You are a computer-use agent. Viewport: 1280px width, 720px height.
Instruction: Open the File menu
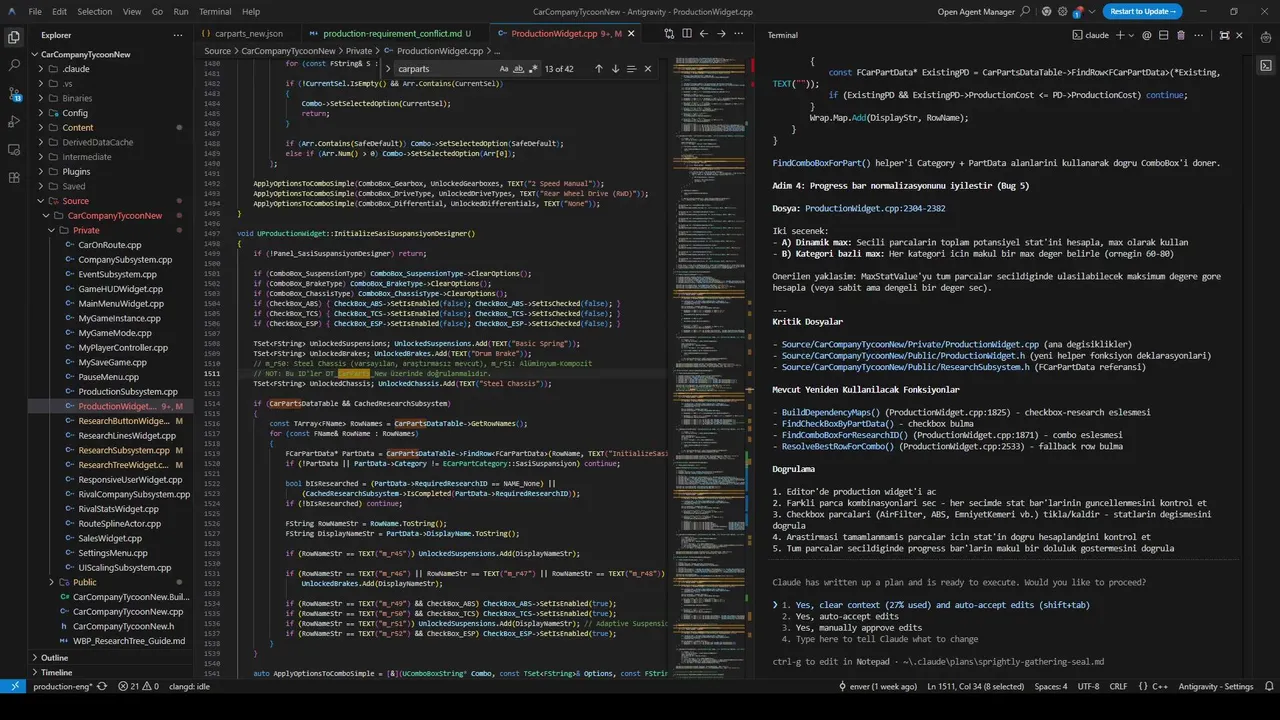tap(35, 12)
